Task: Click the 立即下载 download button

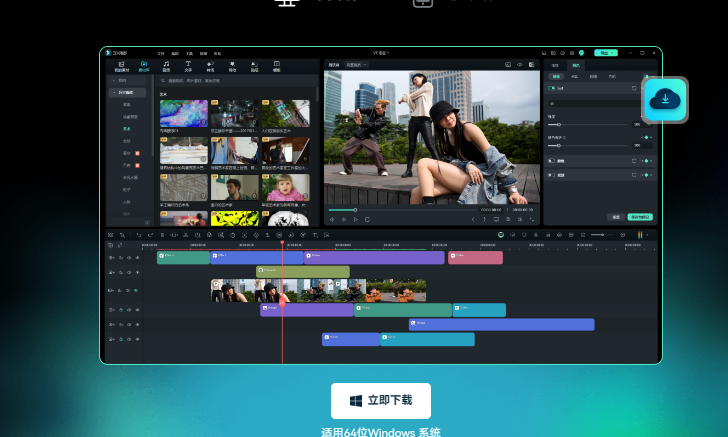Action: coord(381,401)
